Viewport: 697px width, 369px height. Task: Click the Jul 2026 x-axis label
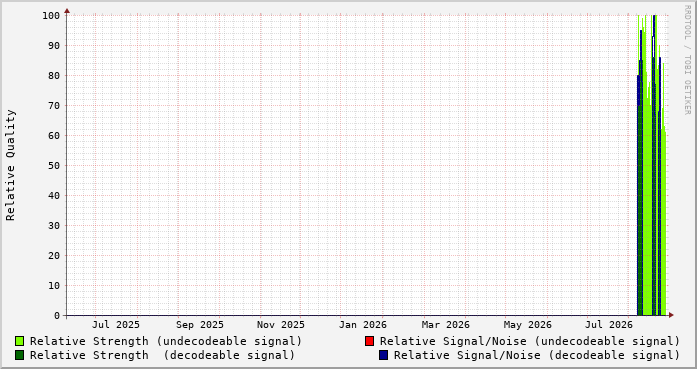pyautogui.click(x=609, y=325)
